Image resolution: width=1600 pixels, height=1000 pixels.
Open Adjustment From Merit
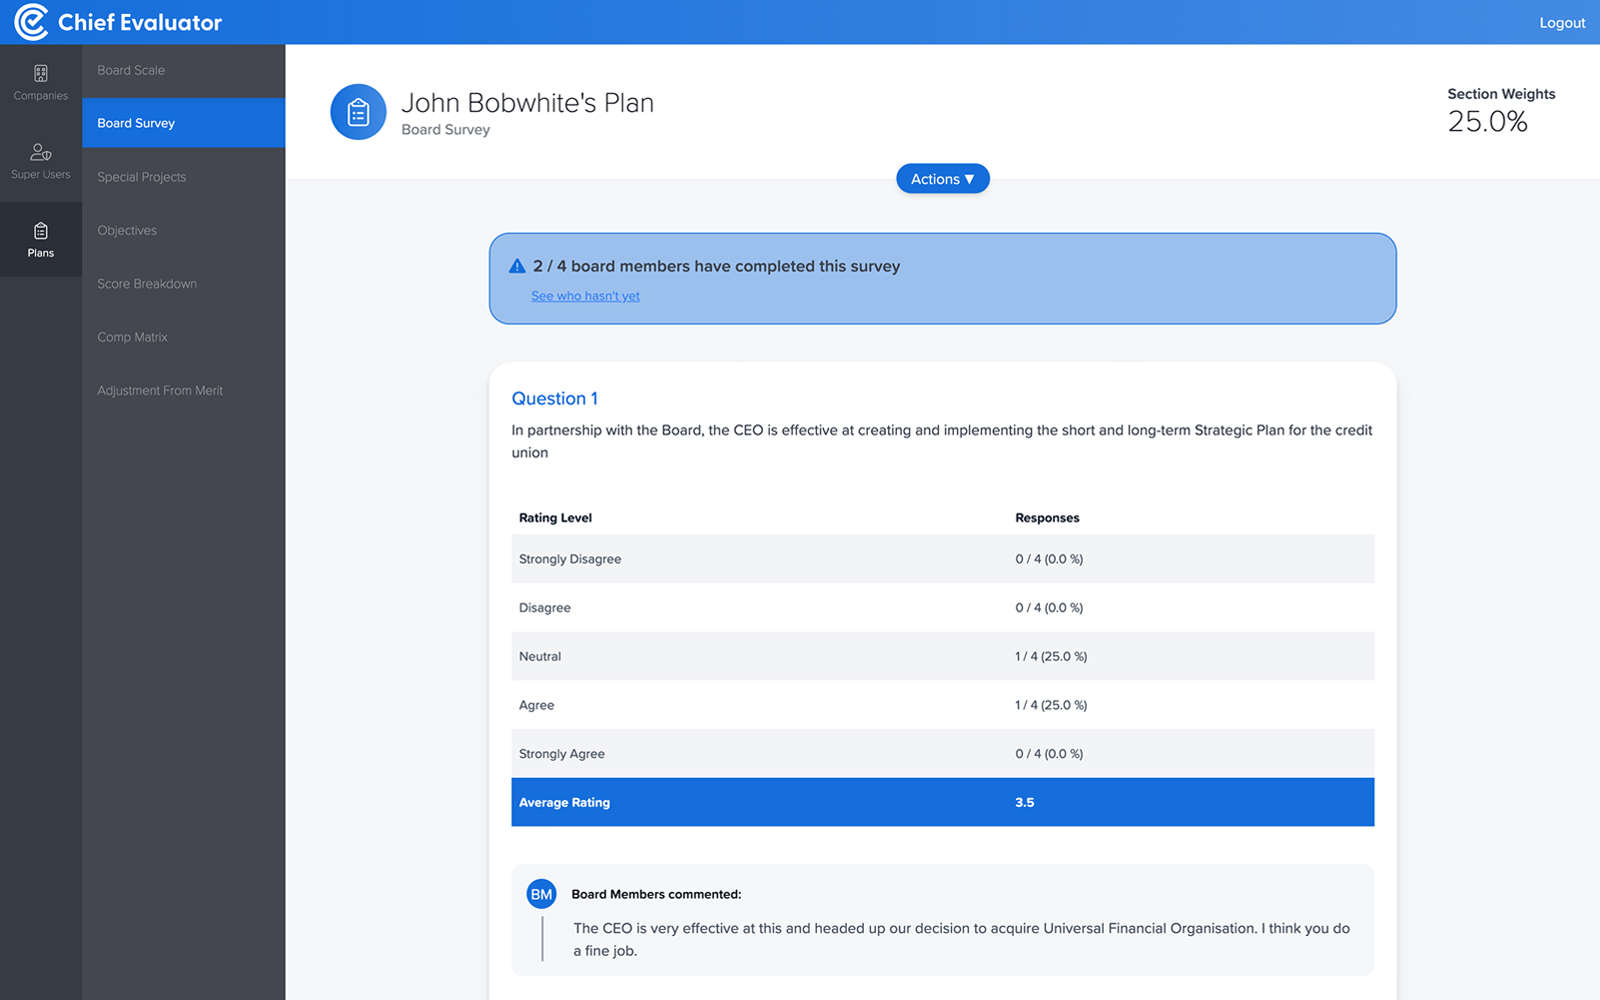[159, 390]
